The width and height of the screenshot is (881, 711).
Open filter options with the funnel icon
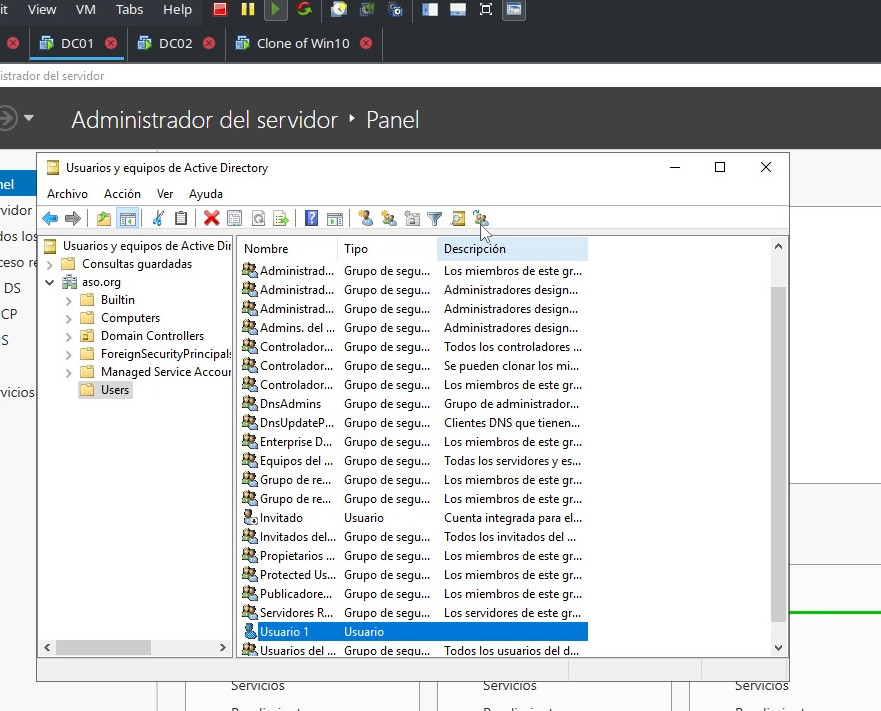click(x=435, y=219)
